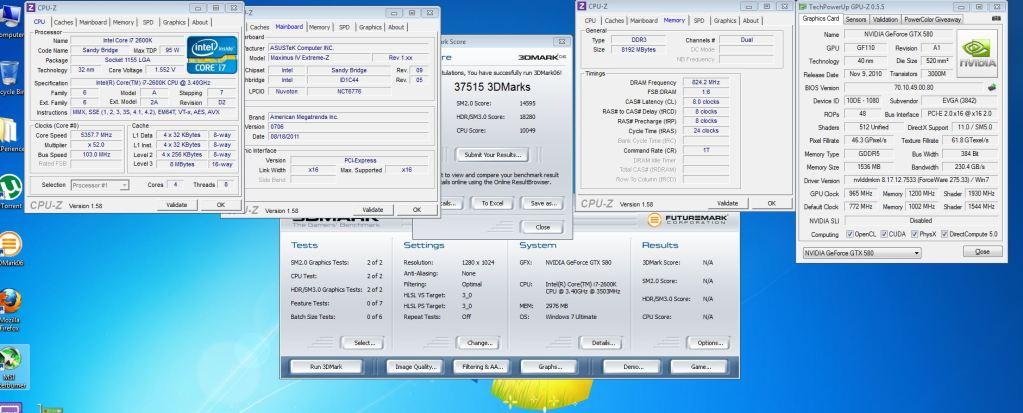Viewport: 1023px width, 413px height.
Task: Open the uTorrent desktop shortcut
Action: click(10, 191)
